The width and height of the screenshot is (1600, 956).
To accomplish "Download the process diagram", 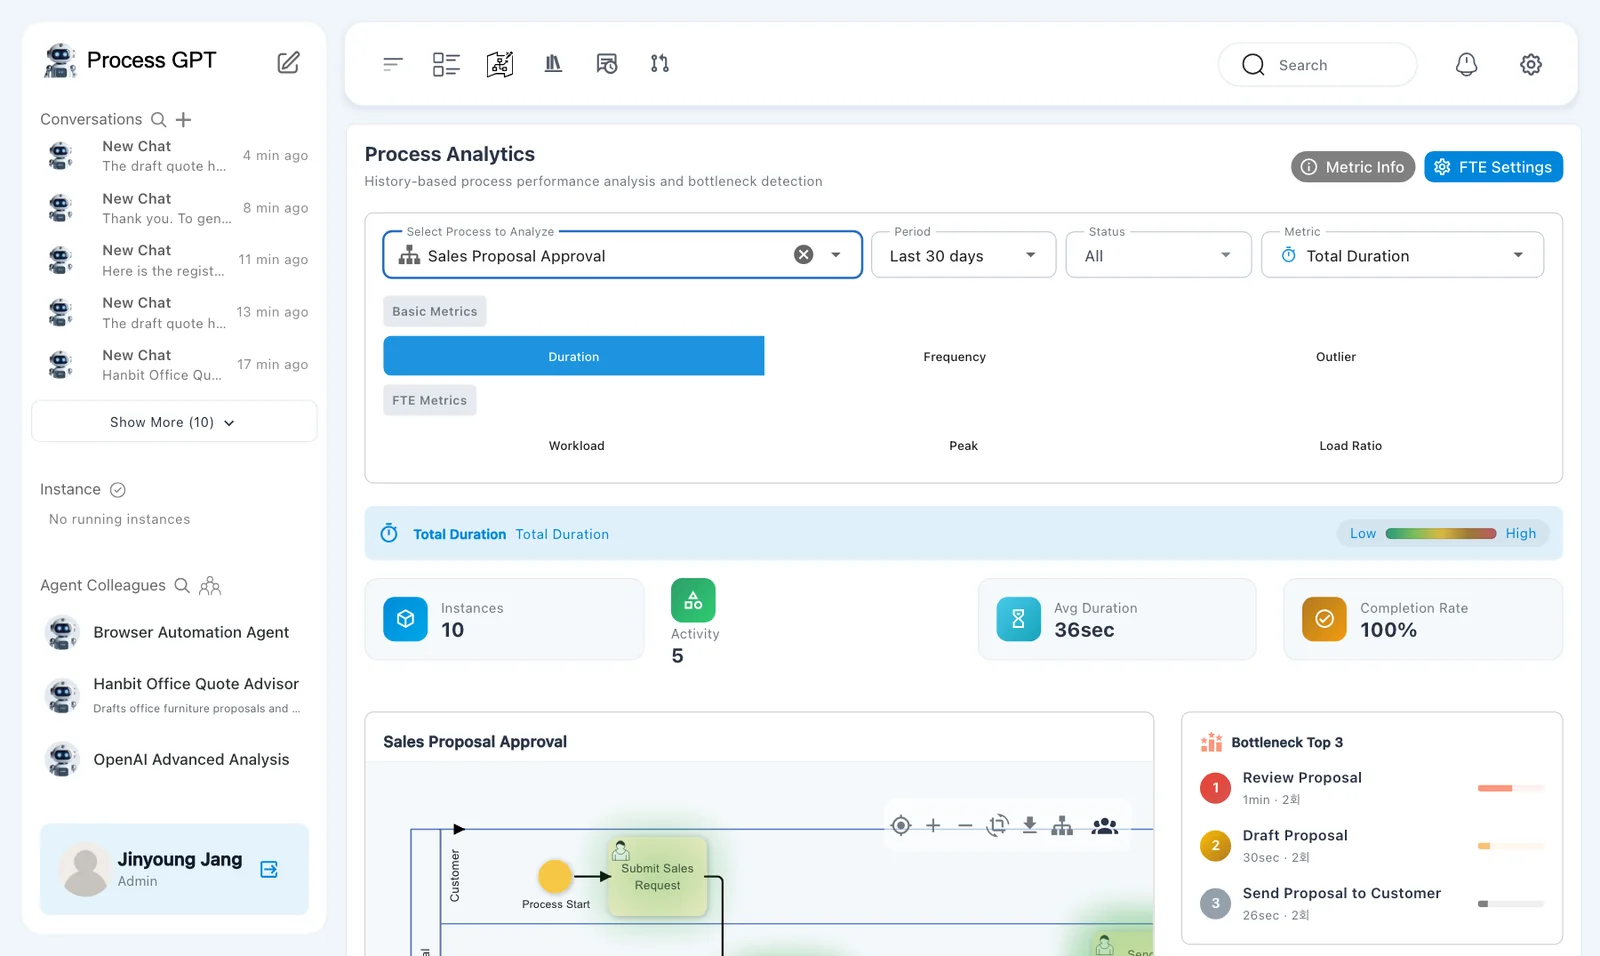I will coord(1030,826).
